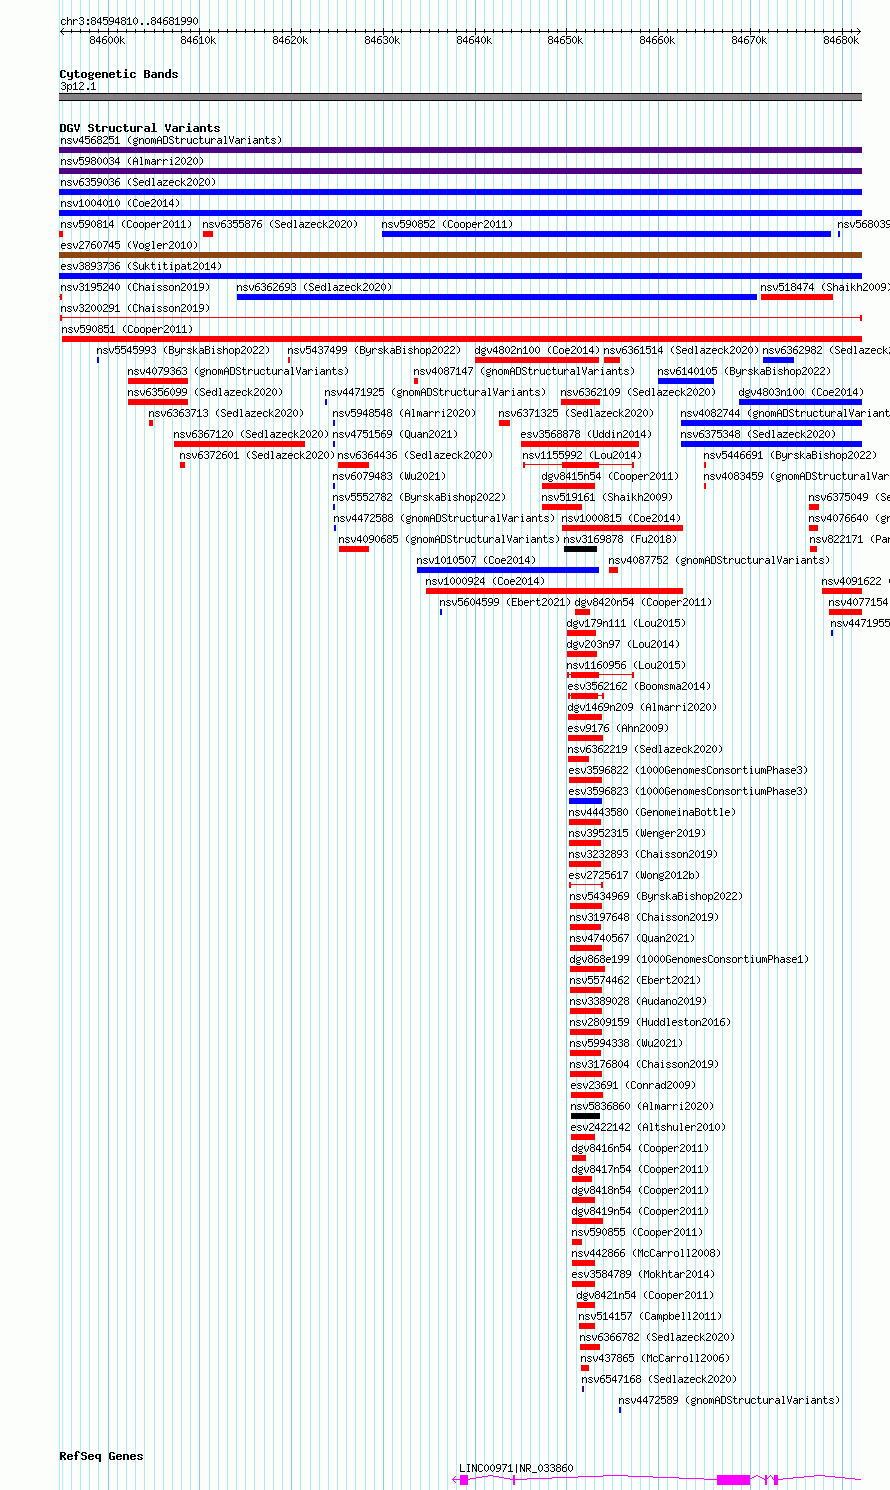This screenshot has height=1490, width=890.
Task: Click the brown bar under esv2760745
Action: pyautogui.click(x=461, y=255)
